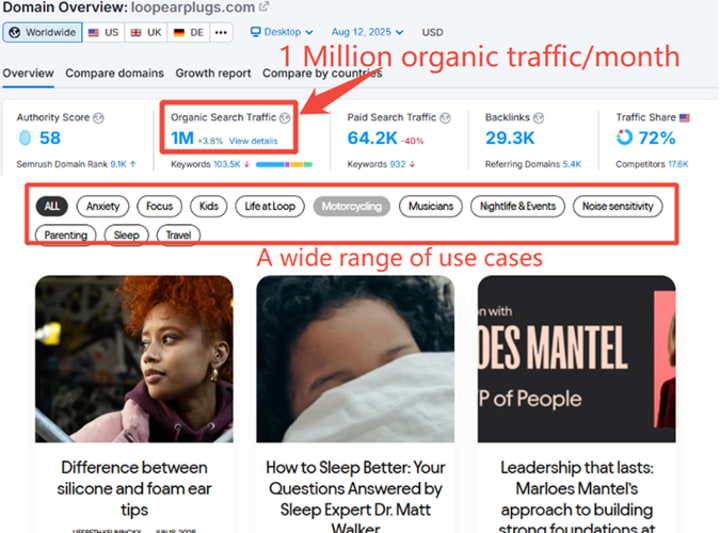Open 'Difference between silicone and foam ear tips'
The image size is (720, 533).
point(134,488)
